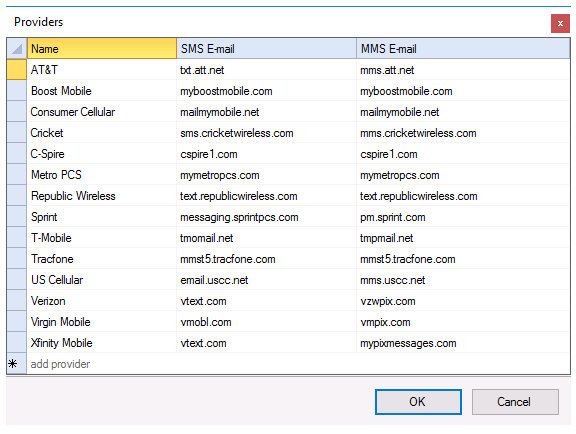The width and height of the screenshot is (576, 434).
Task: Select the vzwpix.com cell
Action: coord(463,301)
